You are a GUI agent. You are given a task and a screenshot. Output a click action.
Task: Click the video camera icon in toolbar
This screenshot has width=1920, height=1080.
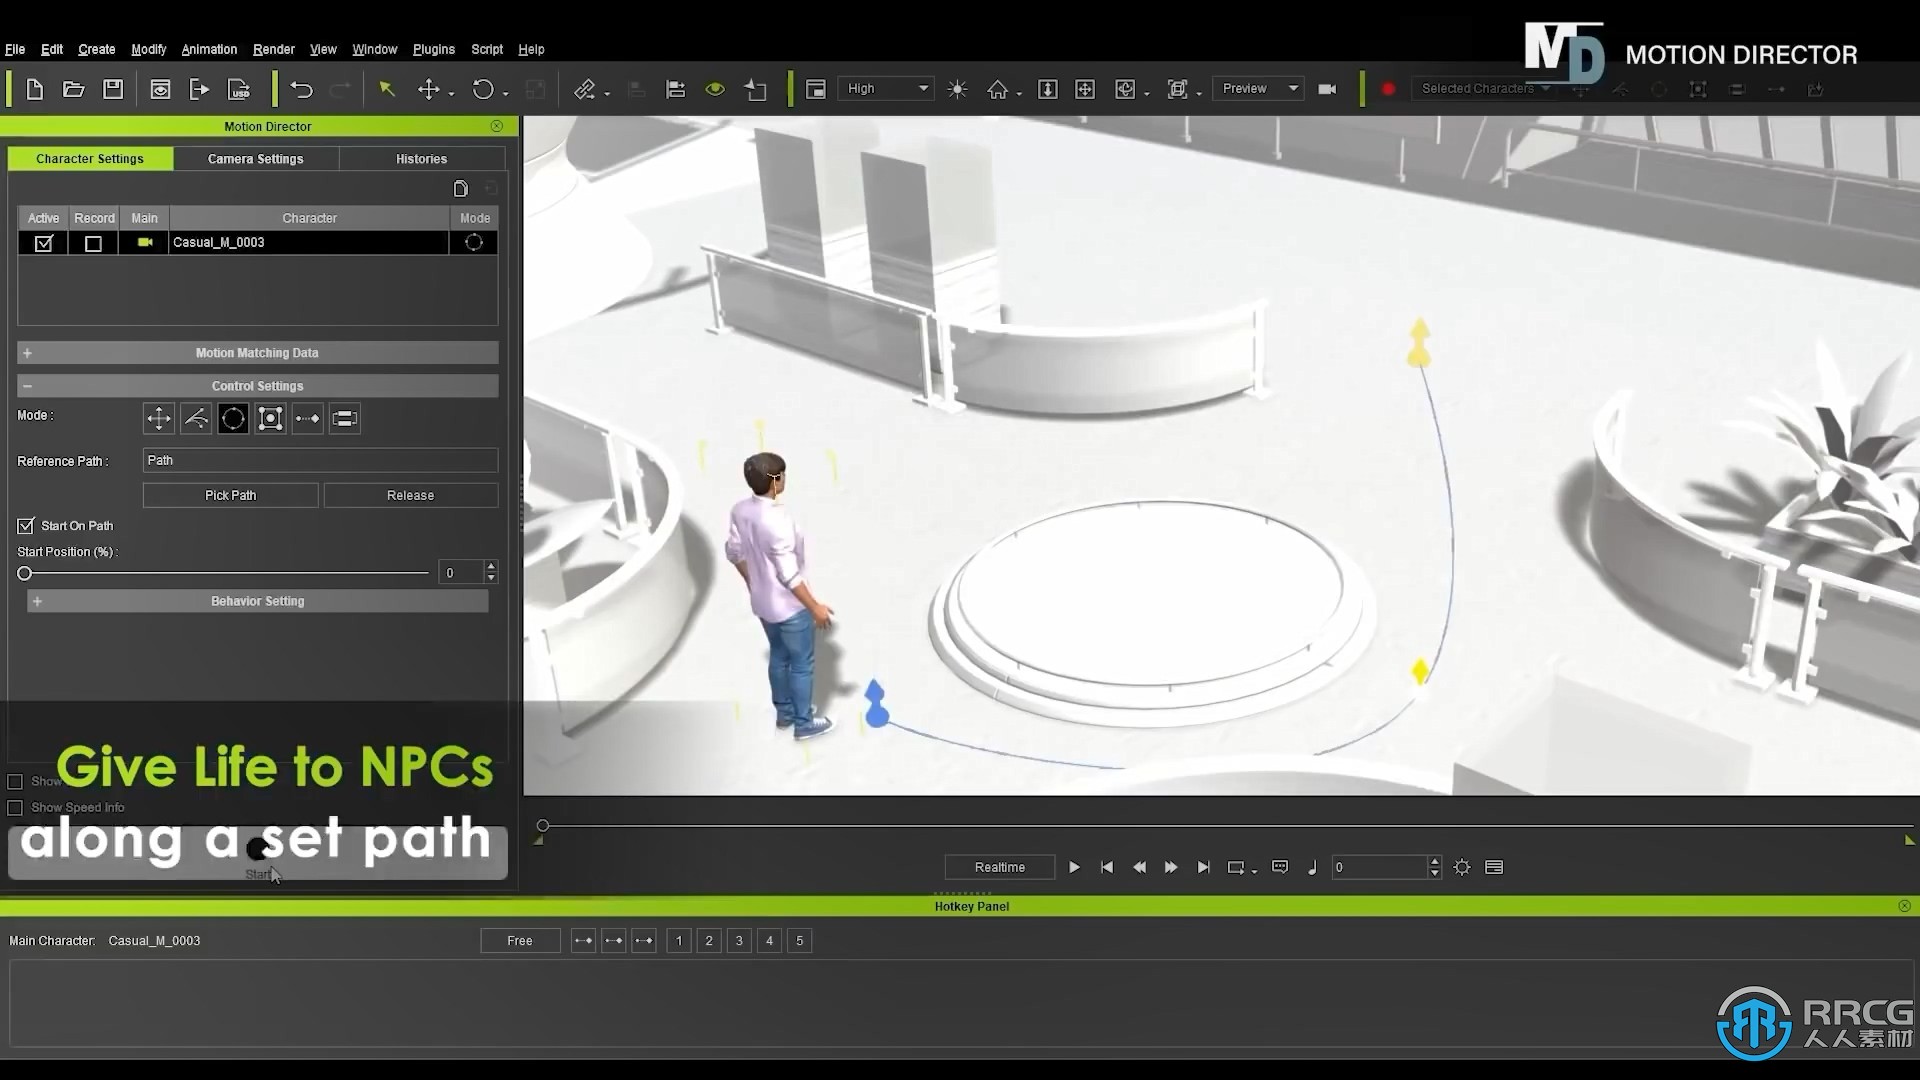coord(1327,89)
